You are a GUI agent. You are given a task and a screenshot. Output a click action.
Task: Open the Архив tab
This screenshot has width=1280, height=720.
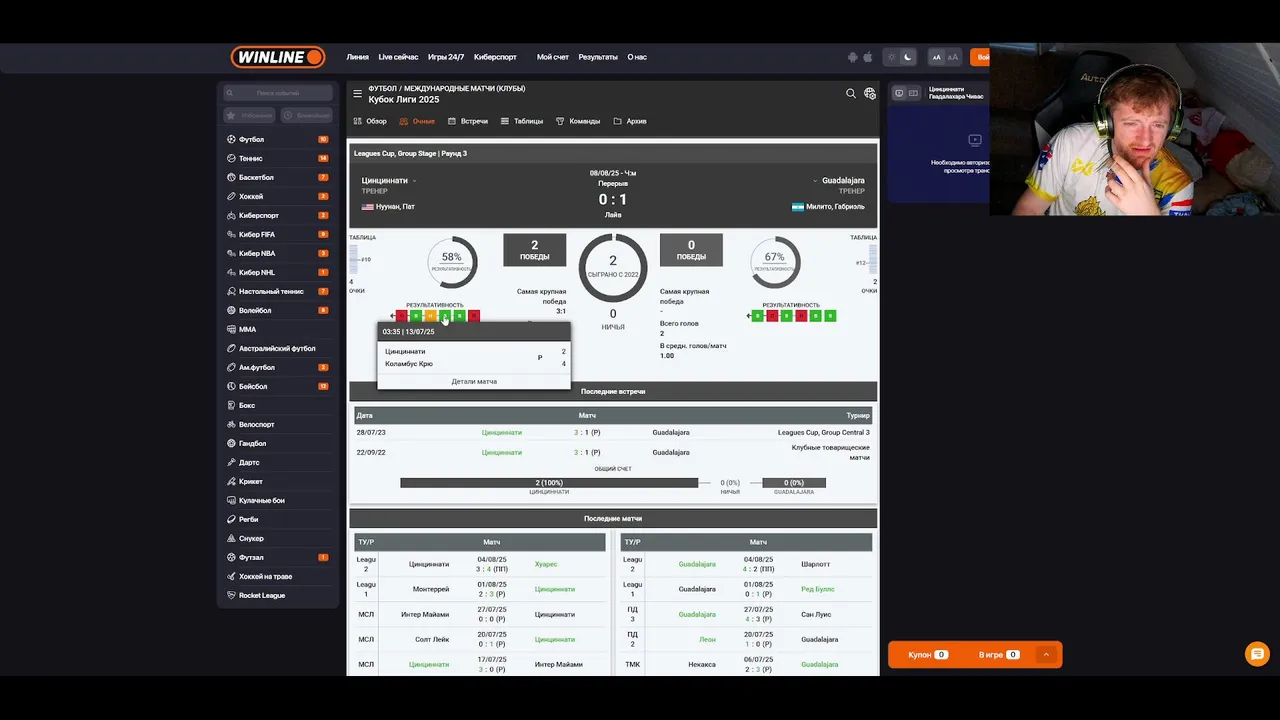(630, 121)
